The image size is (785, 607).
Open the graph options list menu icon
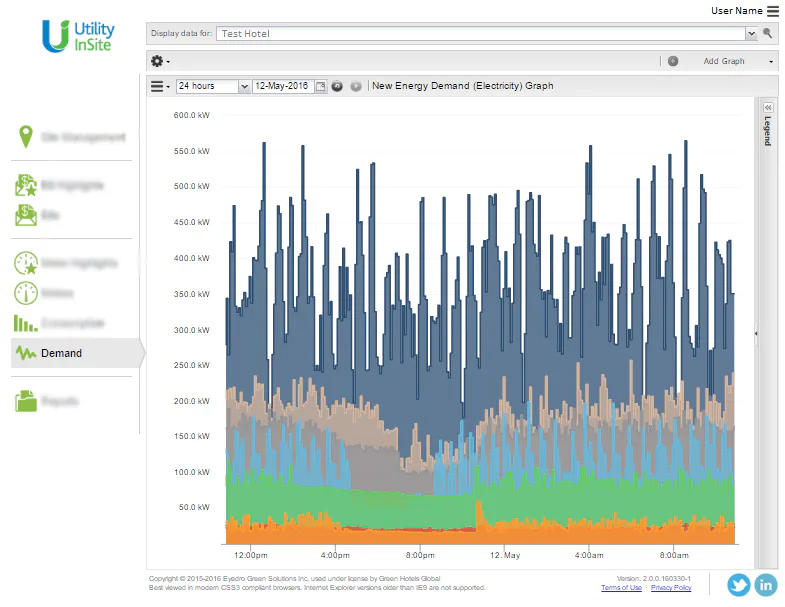[x=160, y=86]
